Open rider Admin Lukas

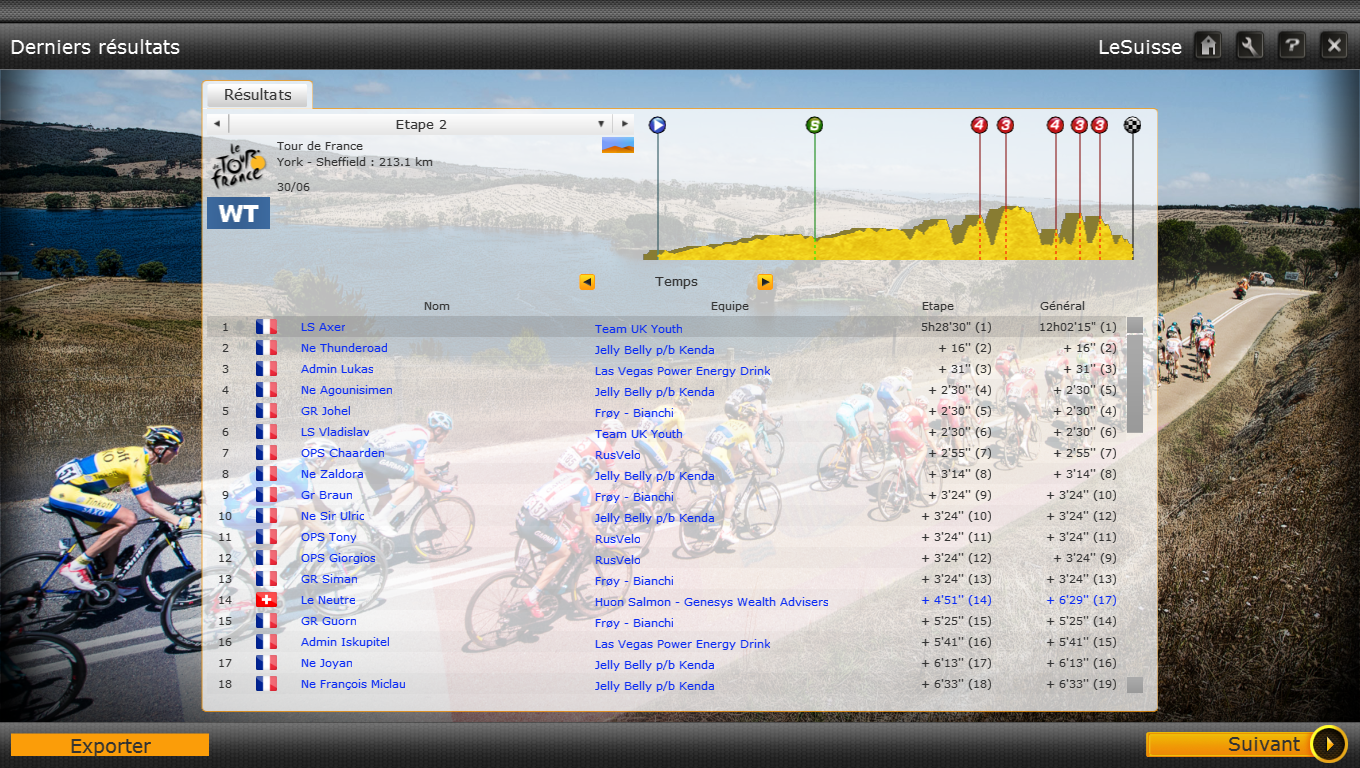point(337,369)
